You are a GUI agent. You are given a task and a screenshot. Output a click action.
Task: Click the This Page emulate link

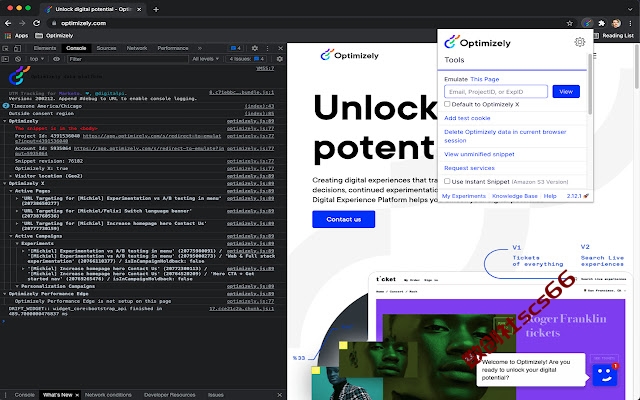point(484,79)
